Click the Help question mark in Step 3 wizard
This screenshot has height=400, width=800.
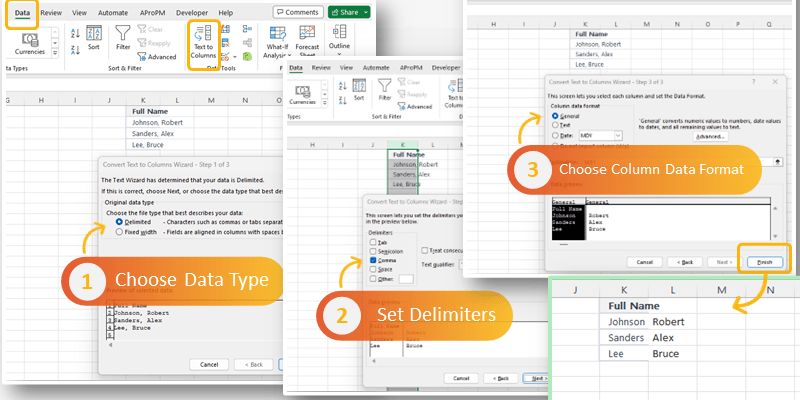pos(754,82)
